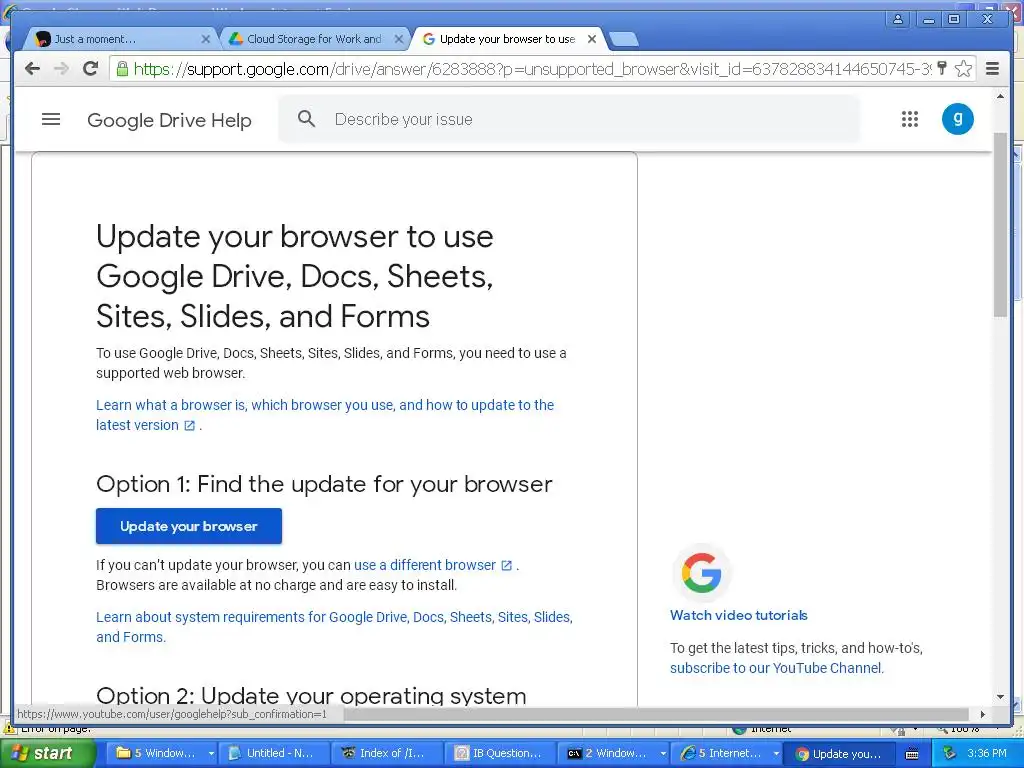Switch to Cloud Storage for Work tab
The image size is (1024, 768).
tap(315, 39)
